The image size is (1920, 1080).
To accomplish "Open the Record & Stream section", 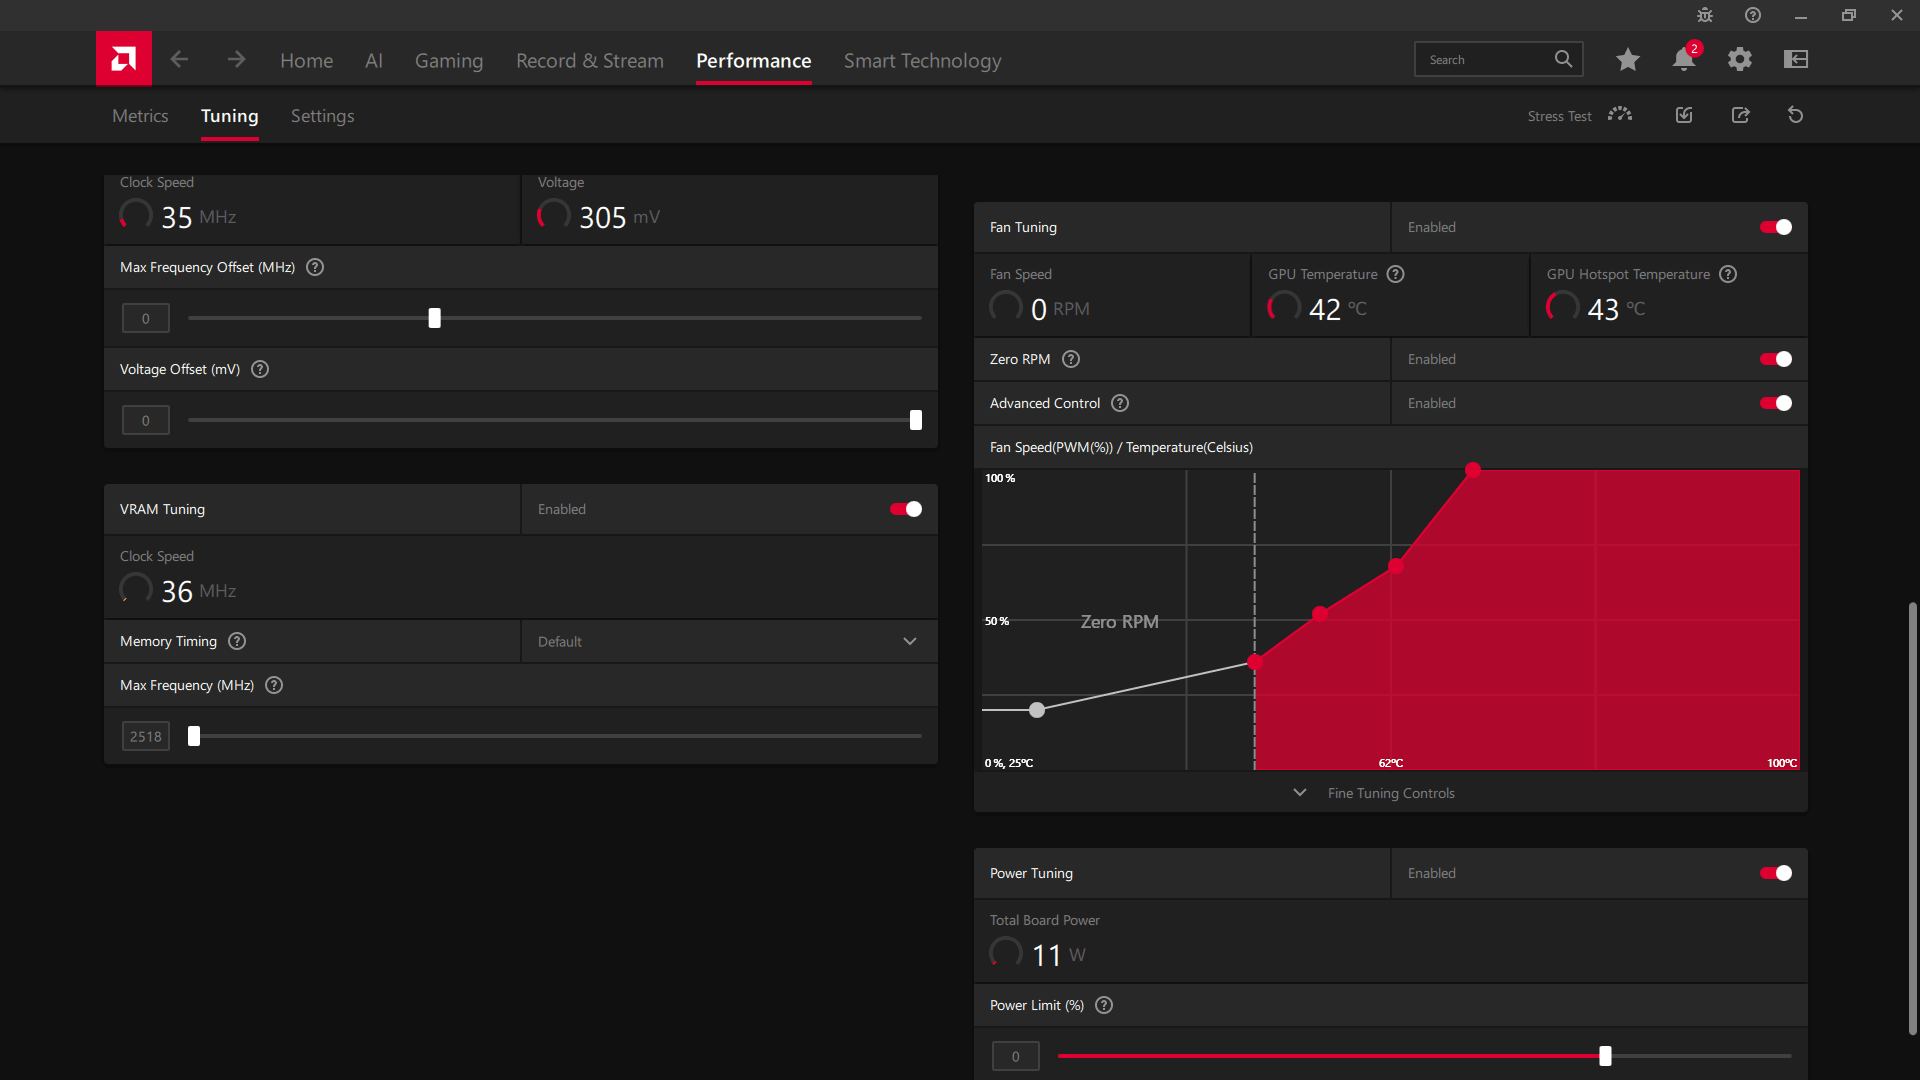I will (x=589, y=60).
